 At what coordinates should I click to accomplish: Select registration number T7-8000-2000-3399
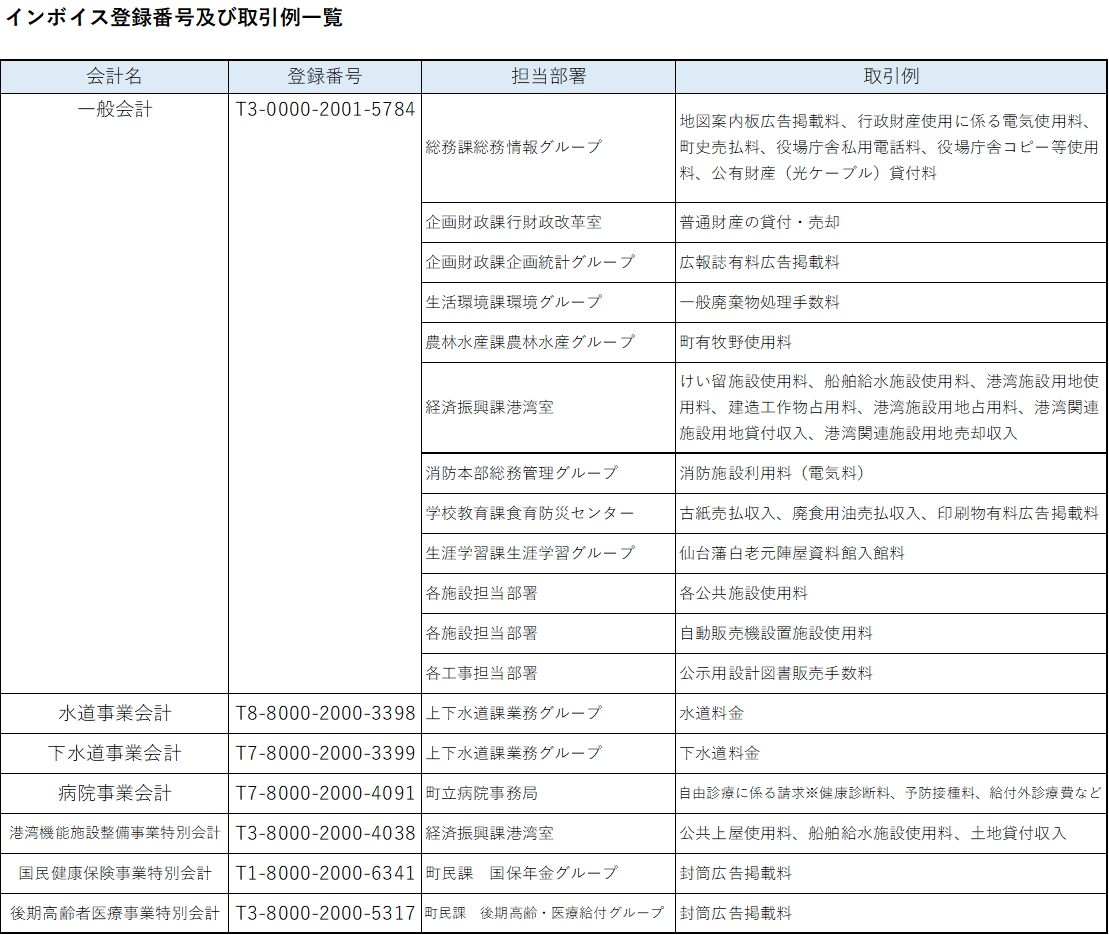325,753
